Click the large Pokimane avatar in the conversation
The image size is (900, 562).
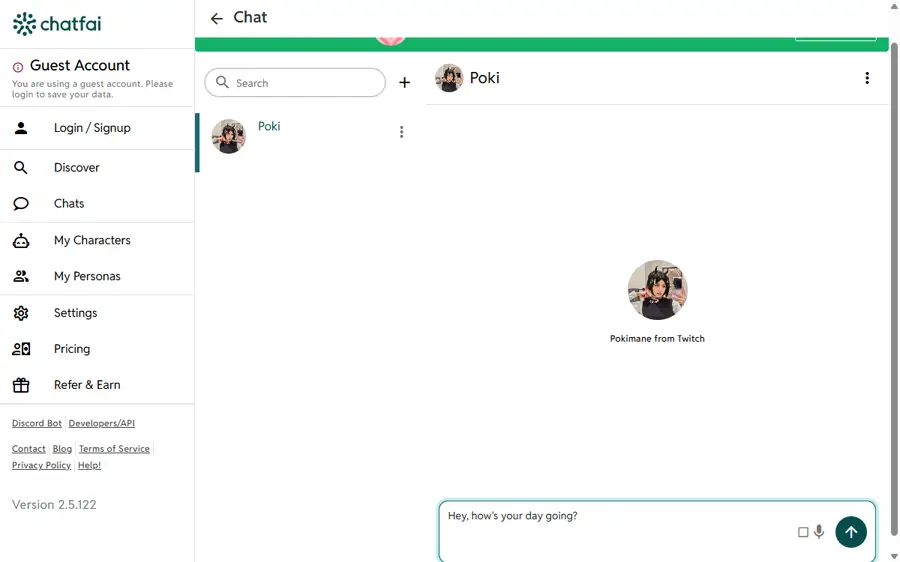click(x=657, y=290)
